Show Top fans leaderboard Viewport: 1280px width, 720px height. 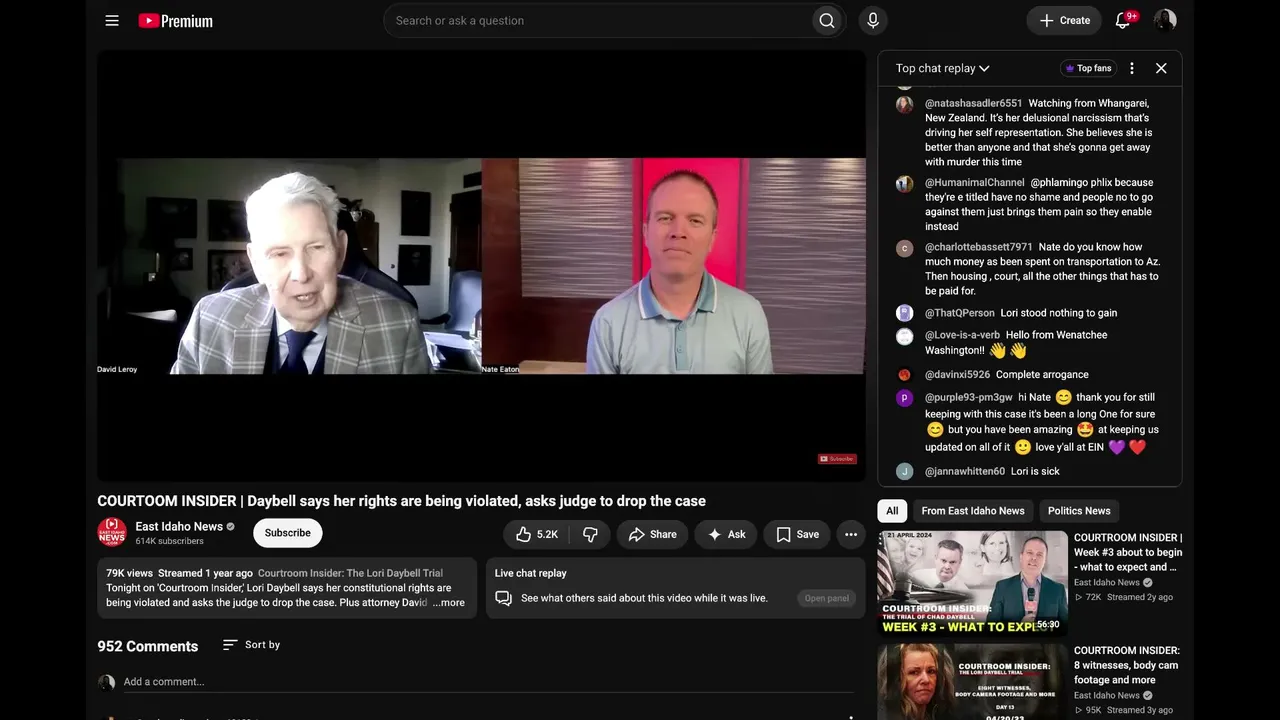coord(1088,68)
